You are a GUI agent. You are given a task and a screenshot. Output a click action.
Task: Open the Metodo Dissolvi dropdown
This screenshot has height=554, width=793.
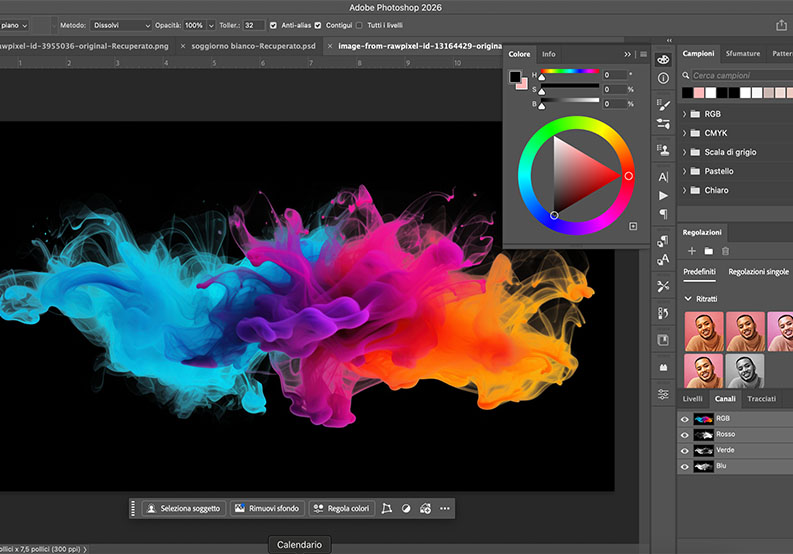(x=121, y=25)
